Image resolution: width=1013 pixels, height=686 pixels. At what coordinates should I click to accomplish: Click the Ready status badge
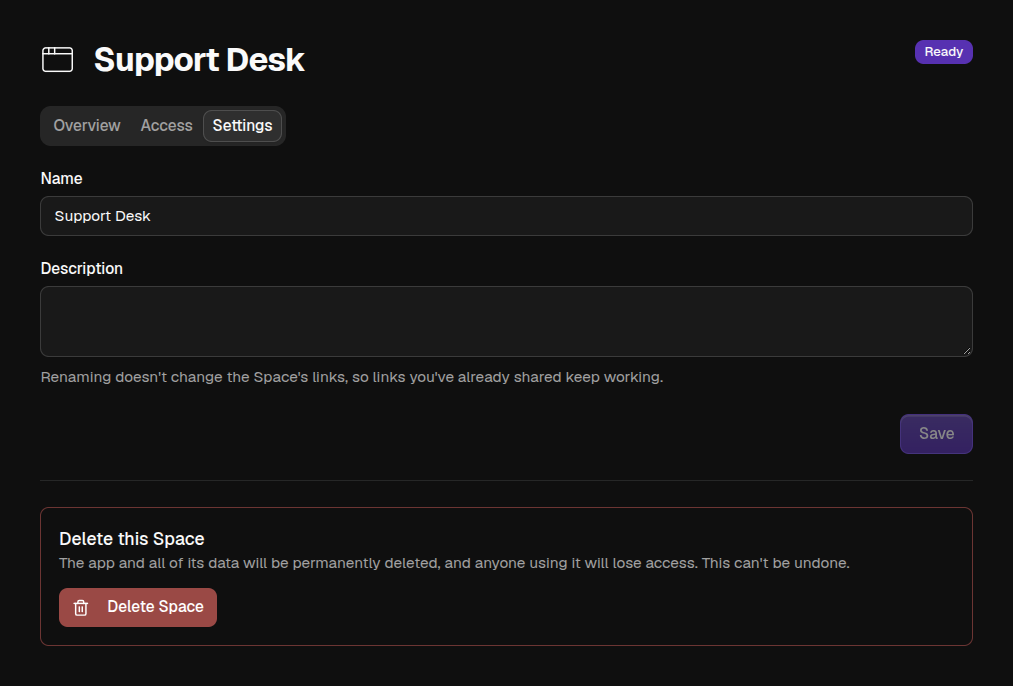(x=943, y=52)
